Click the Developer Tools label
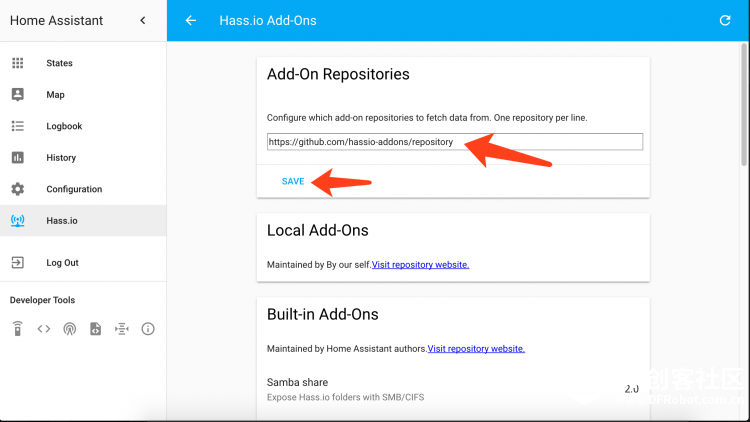The image size is (750, 422). point(43,300)
